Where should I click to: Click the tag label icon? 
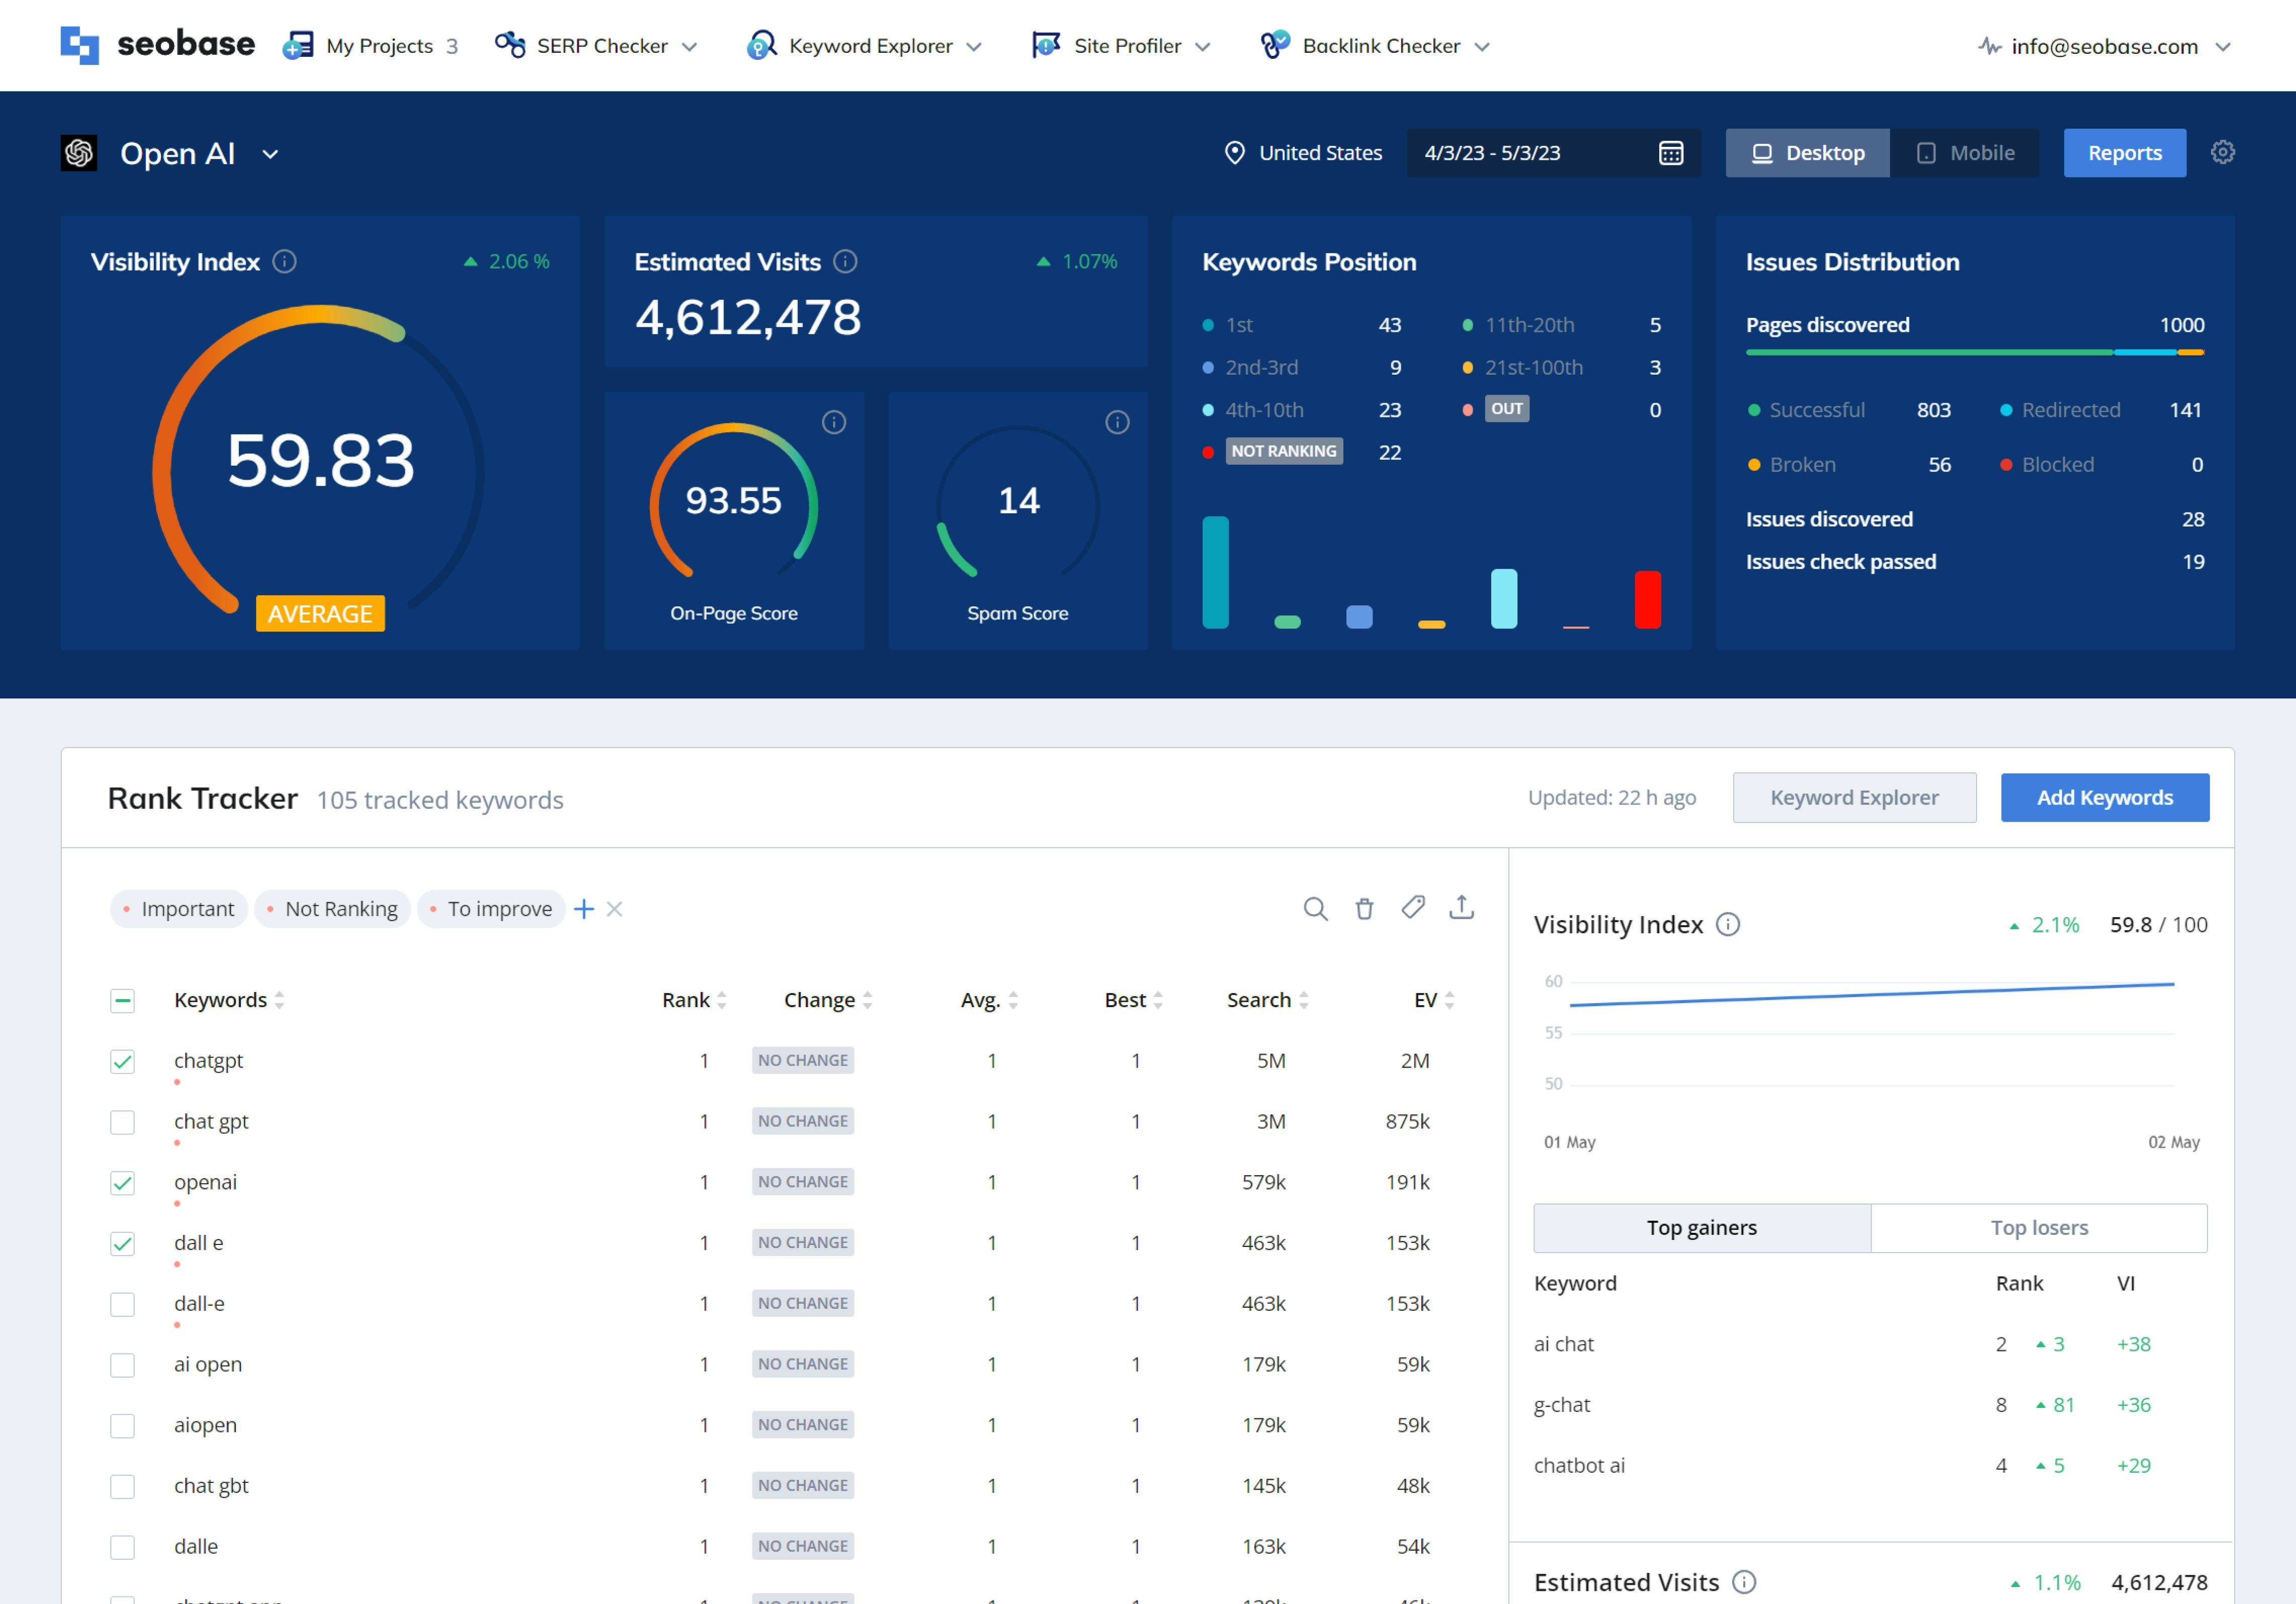(1412, 907)
